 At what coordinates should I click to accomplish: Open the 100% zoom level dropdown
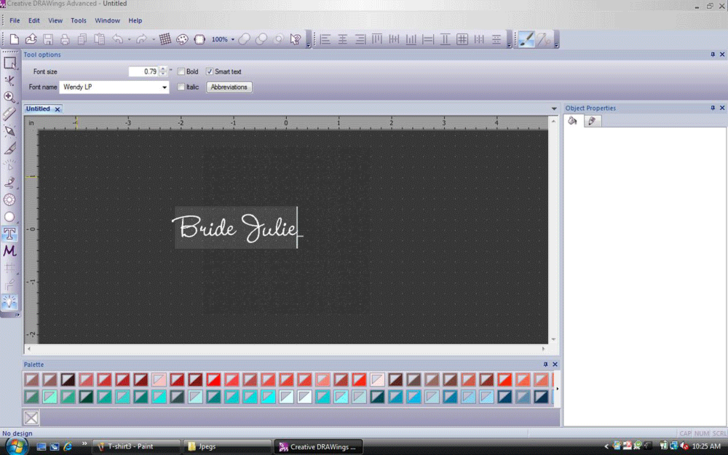coord(233,40)
